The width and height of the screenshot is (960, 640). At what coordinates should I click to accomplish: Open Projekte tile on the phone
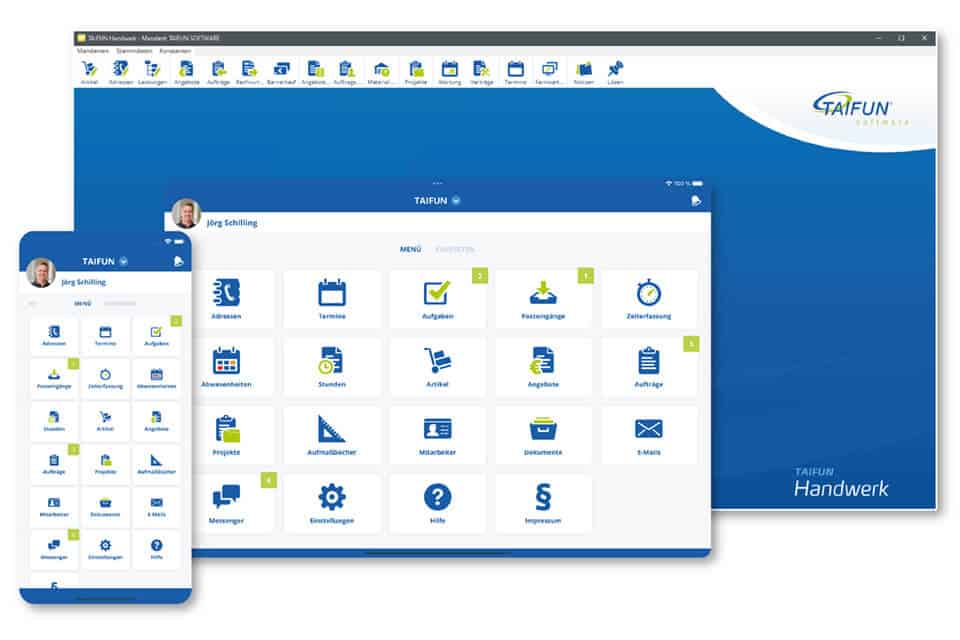(105, 464)
